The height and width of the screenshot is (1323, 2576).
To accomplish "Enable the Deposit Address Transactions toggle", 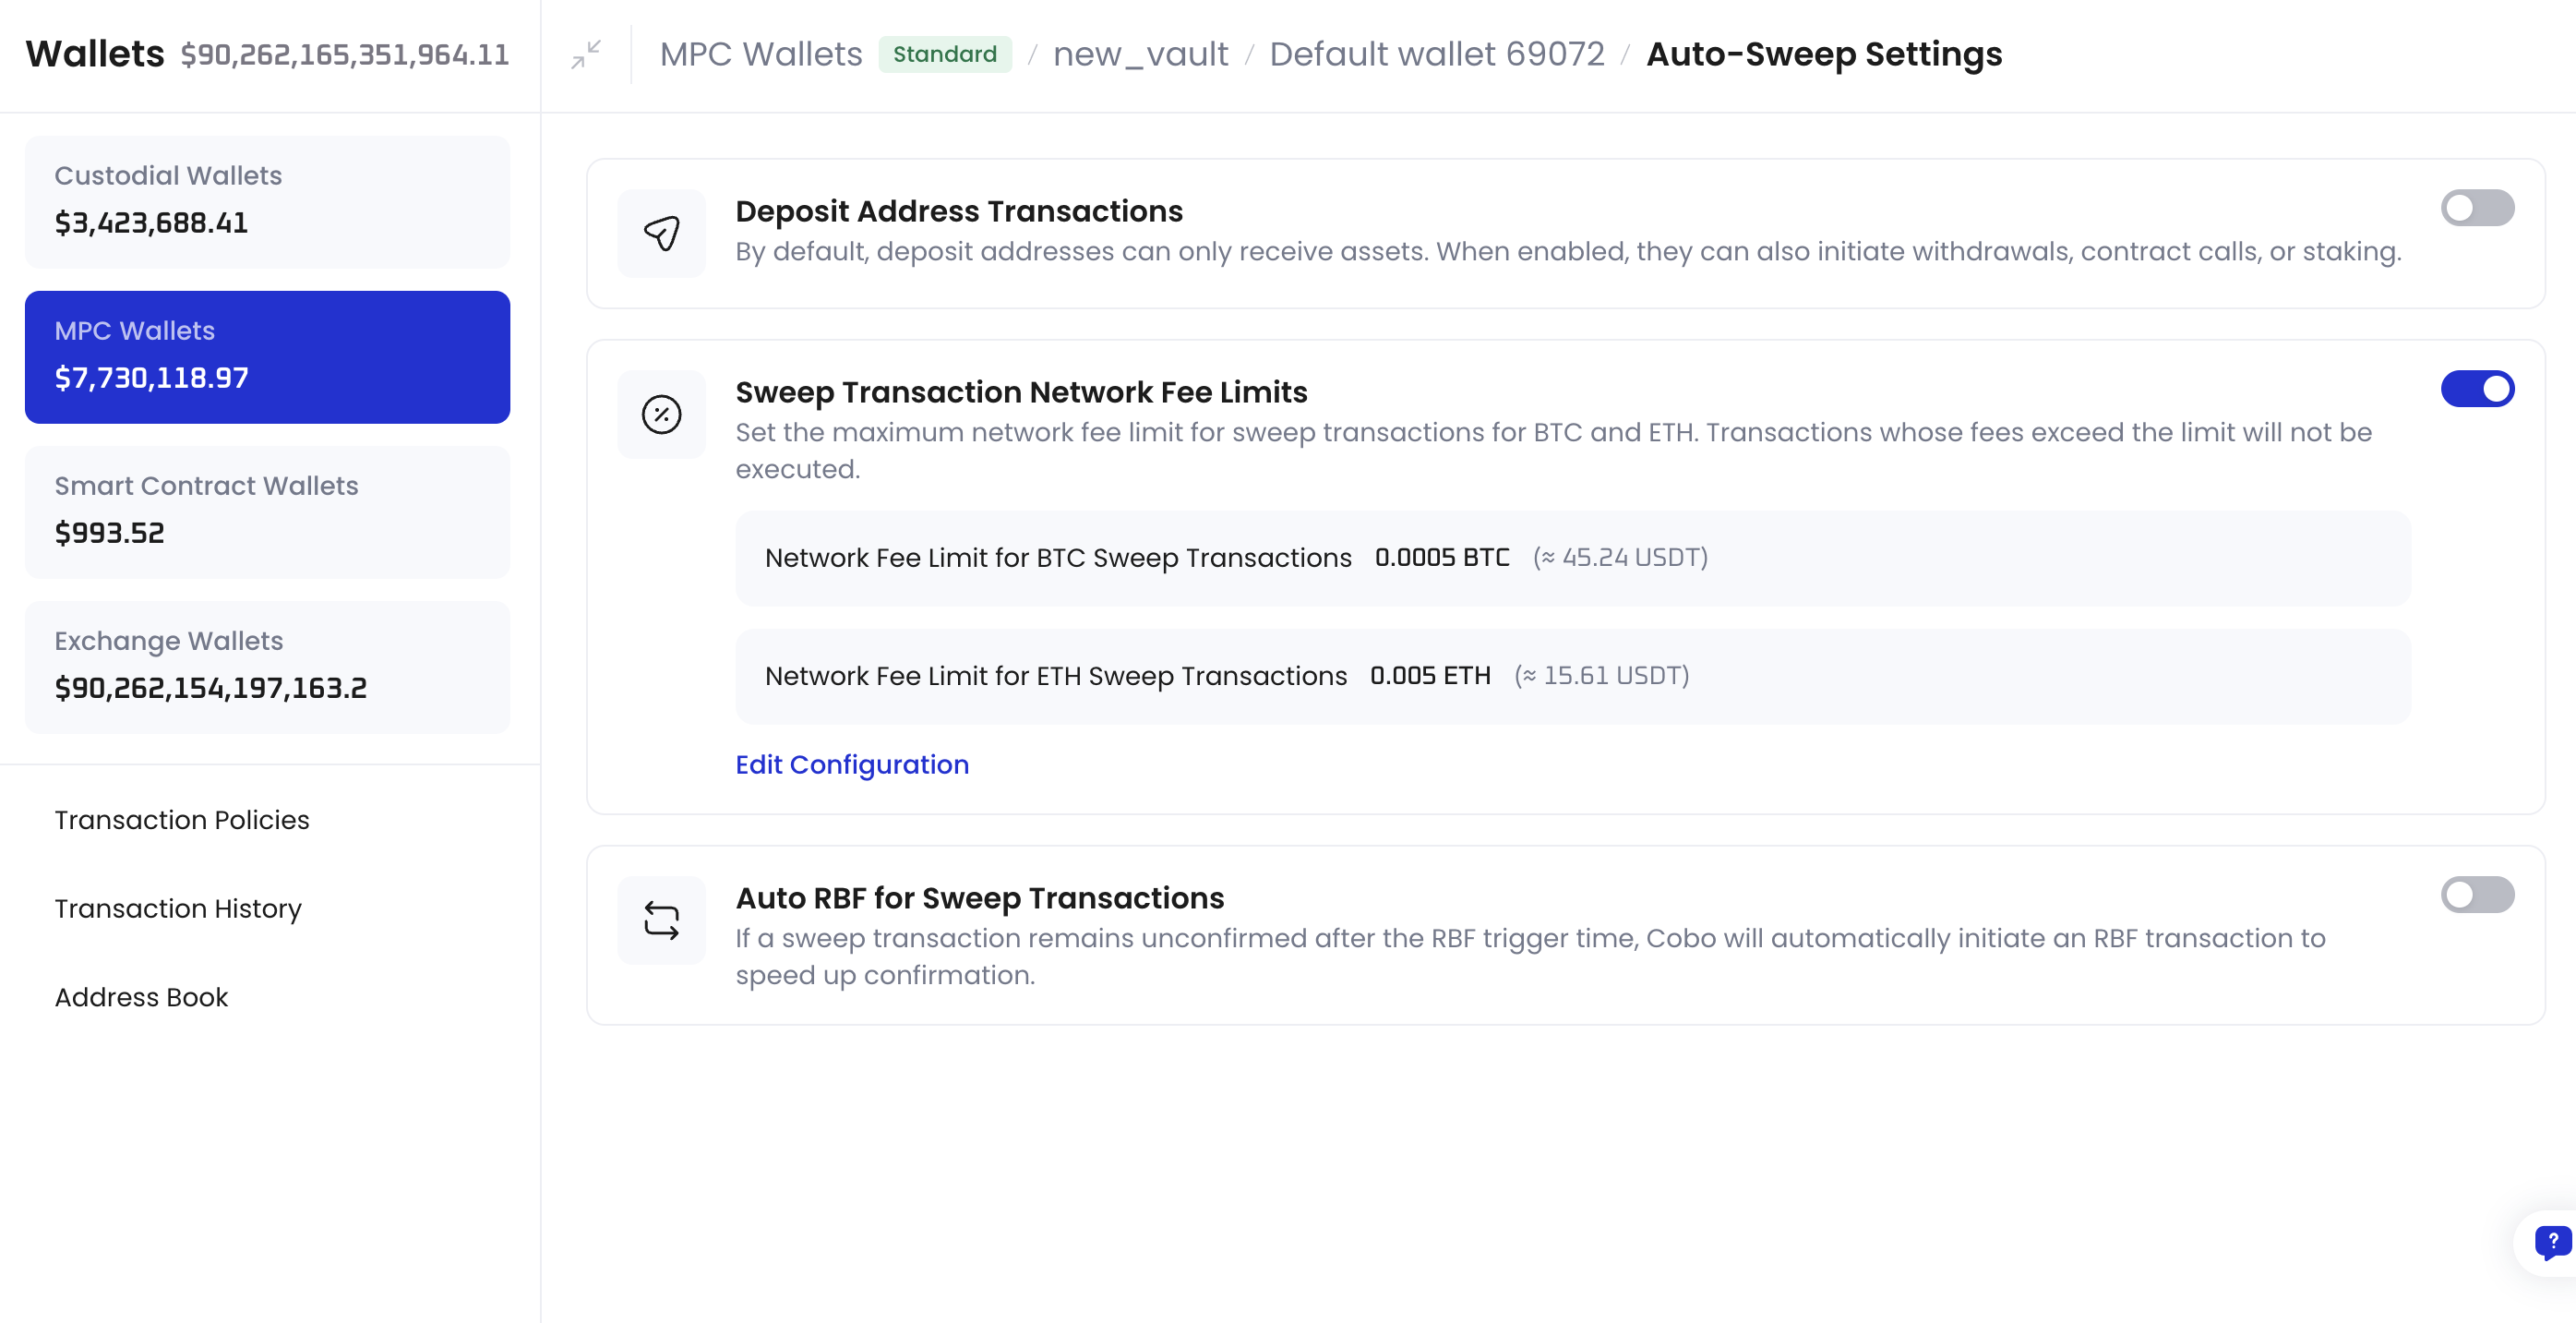I will pos(2479,208).
